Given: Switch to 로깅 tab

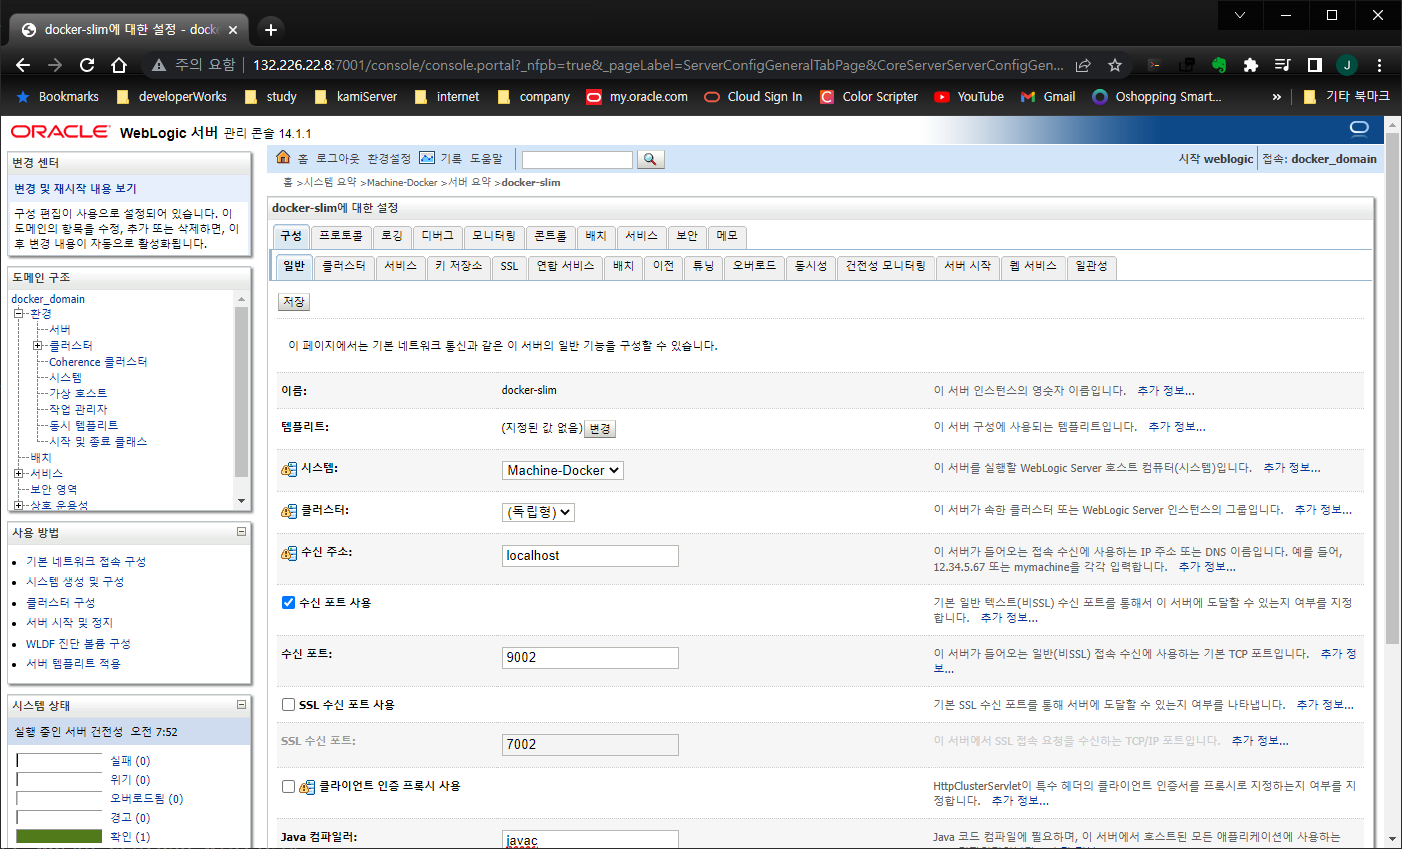Looking at the screenshot, I should pyautogui.click(x=391, y=236).
